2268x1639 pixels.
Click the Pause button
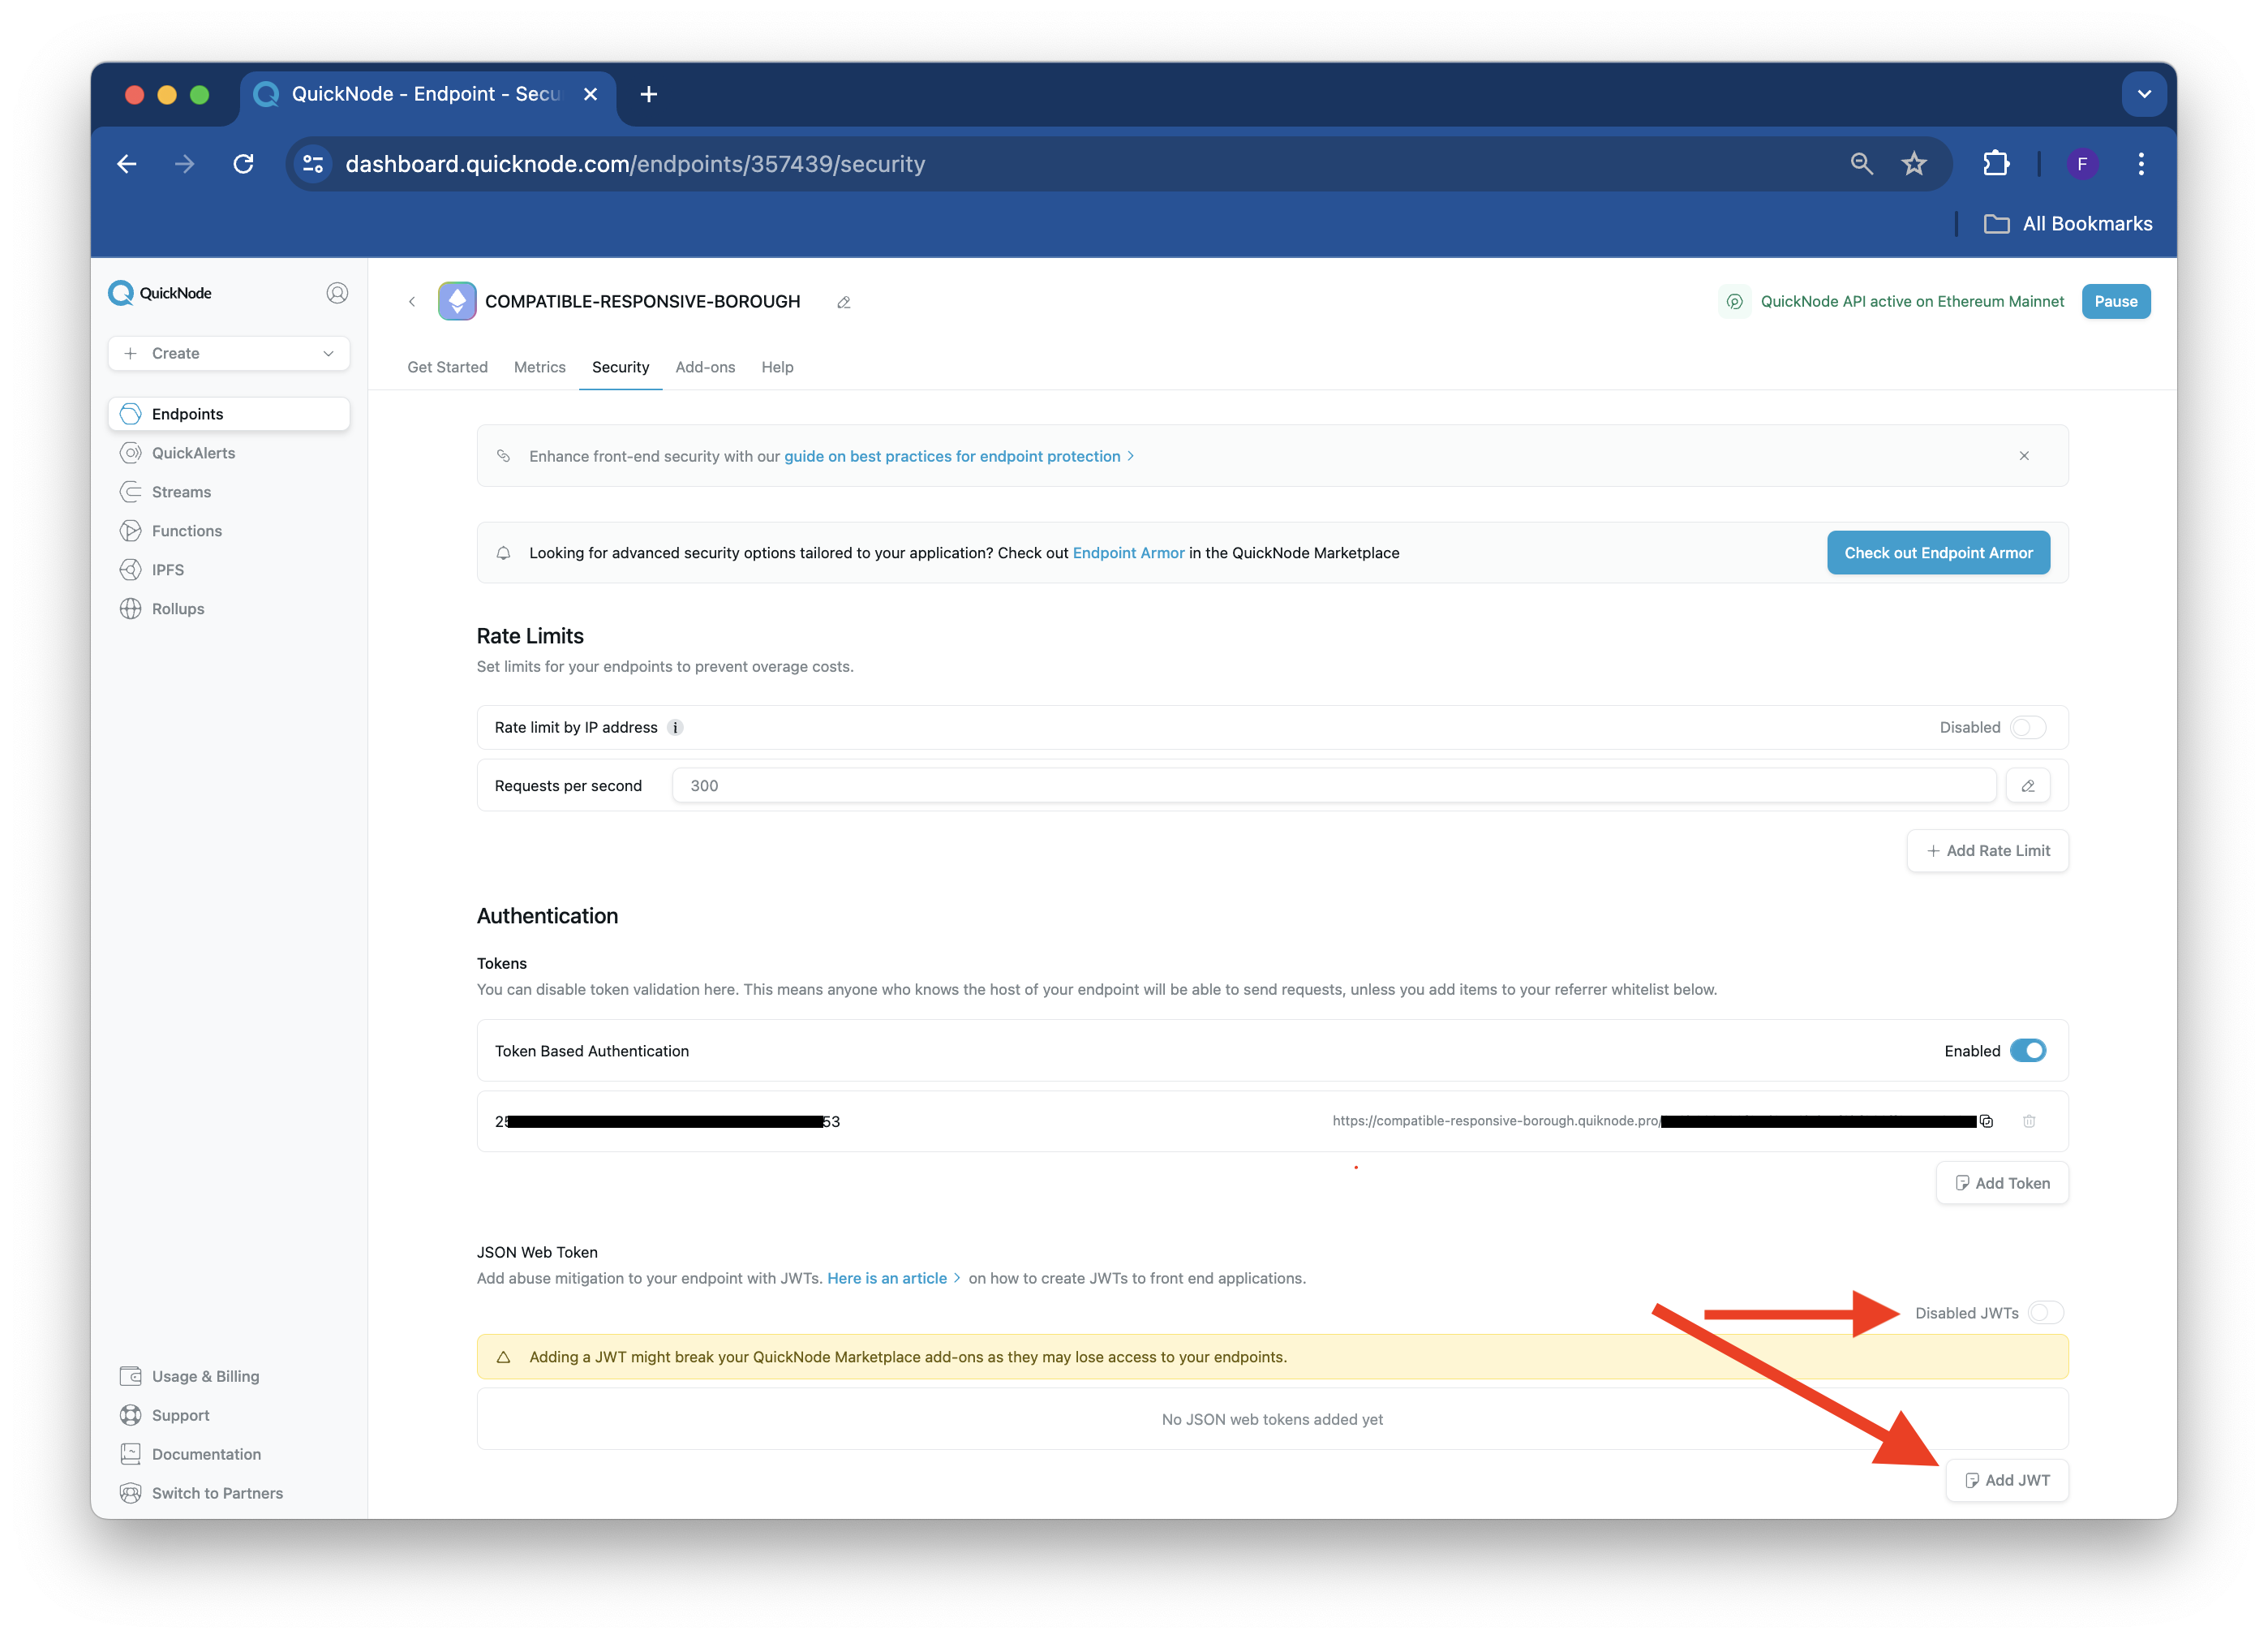click(2115, 301)
